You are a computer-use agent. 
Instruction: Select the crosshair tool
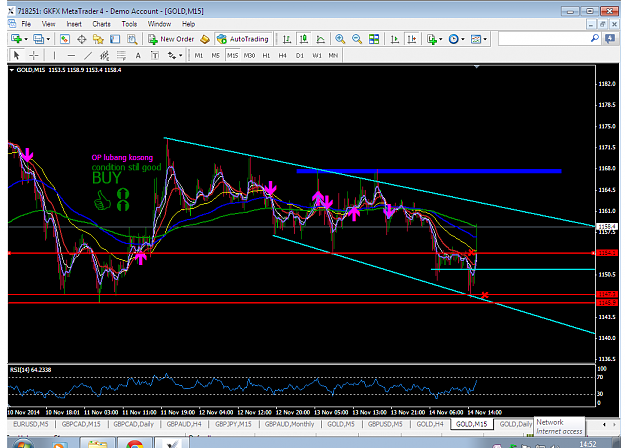pyautogui.click(x=34, y=55)
